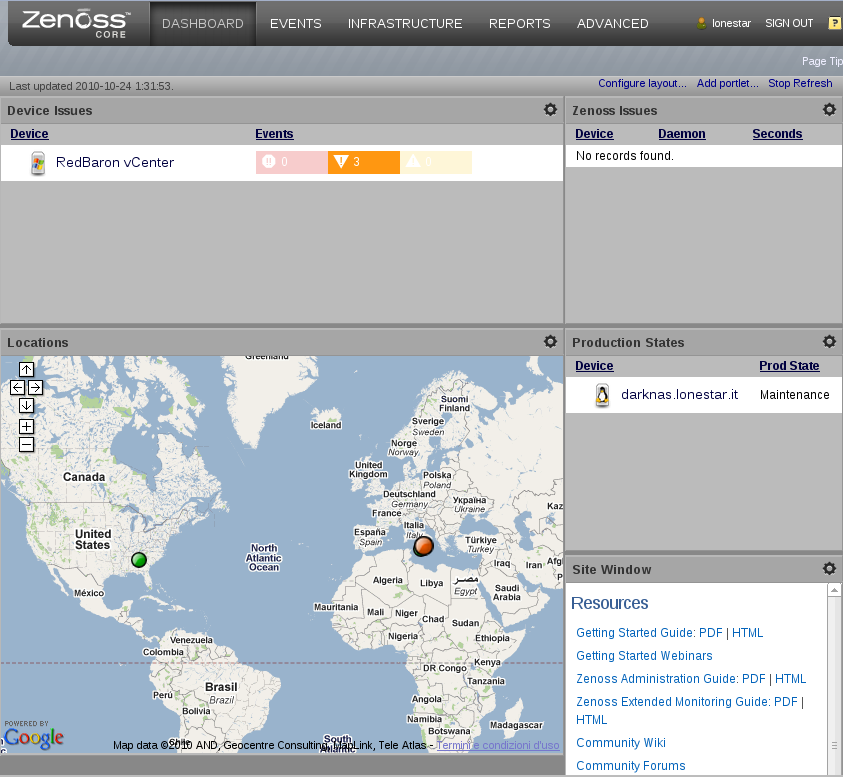Open Zenoss Administration Guide PDF link
This screenshot has width=843, height=777.
tap(754, 679)
